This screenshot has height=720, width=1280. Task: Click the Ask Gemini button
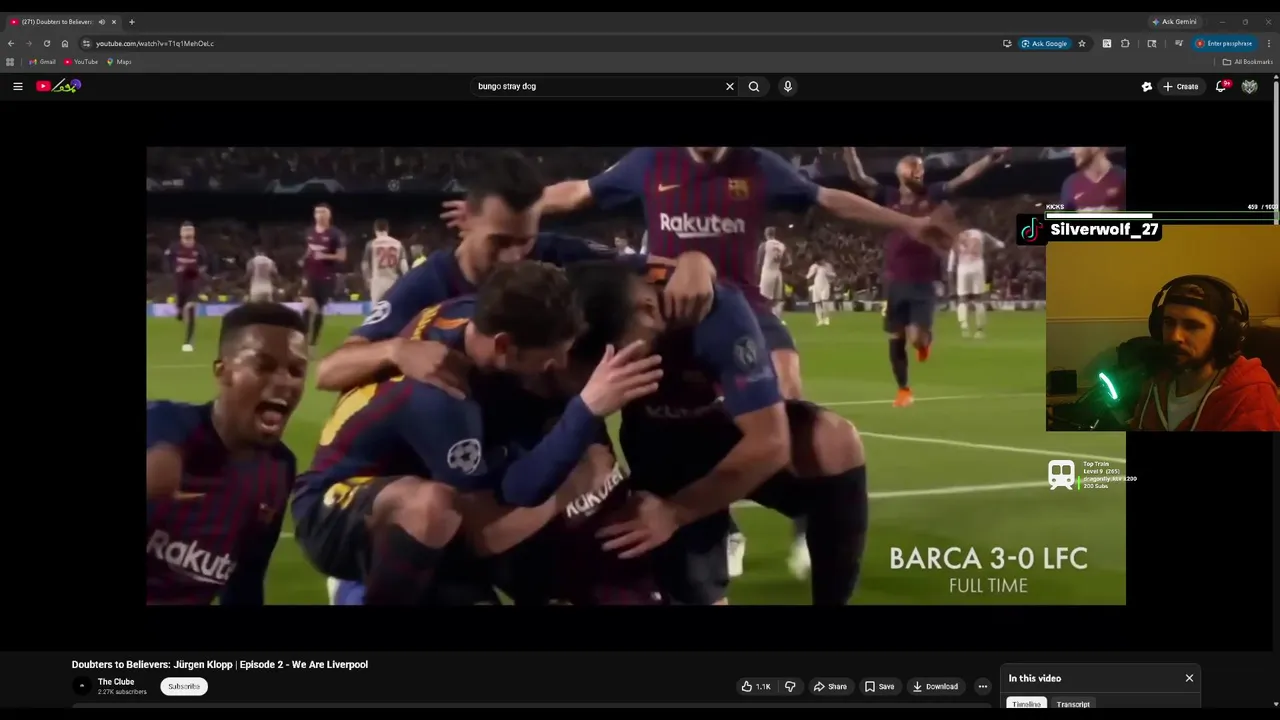point(1174,21)
